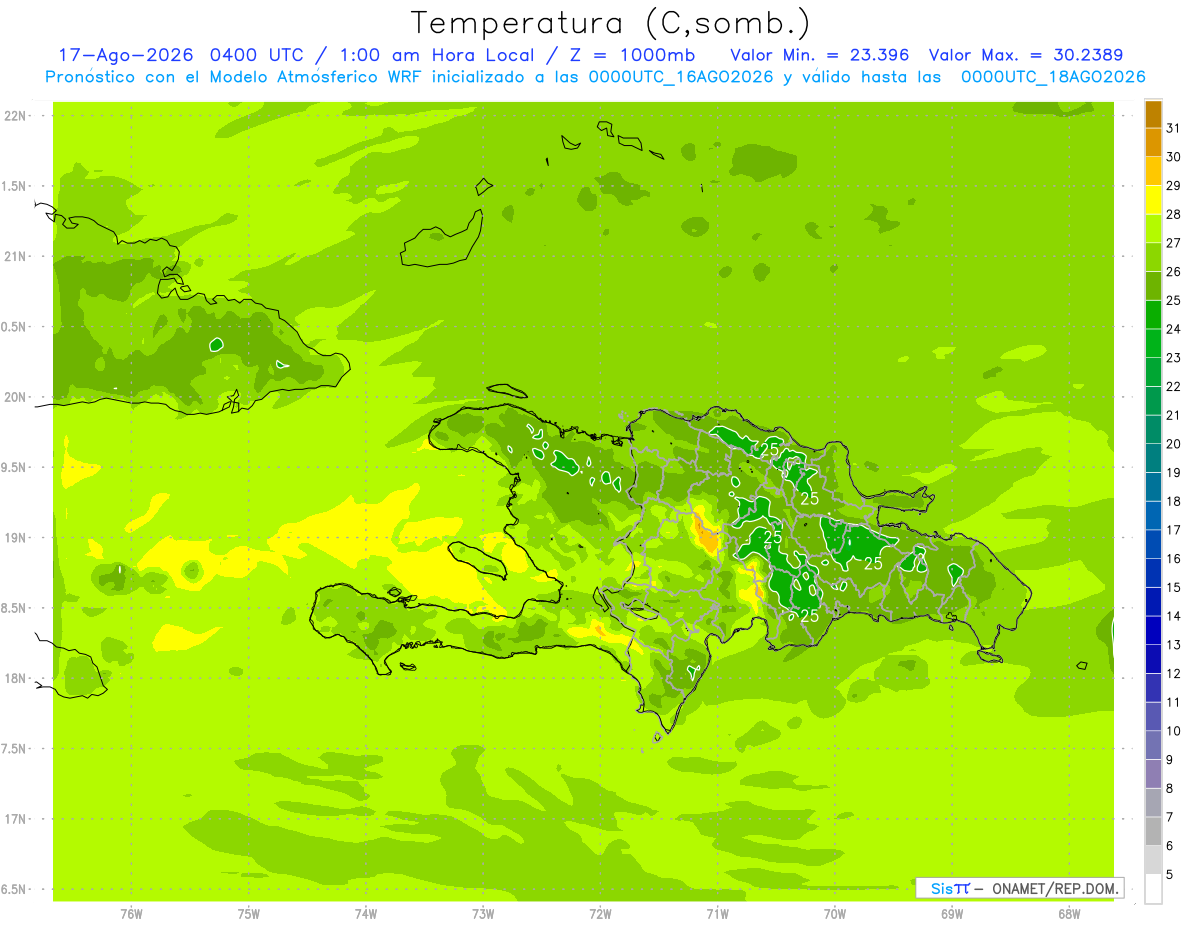Viewport: 1200px width, 927px height.
Task: Pick the white swatch below 5 on colorbar
Action: 1153,889
